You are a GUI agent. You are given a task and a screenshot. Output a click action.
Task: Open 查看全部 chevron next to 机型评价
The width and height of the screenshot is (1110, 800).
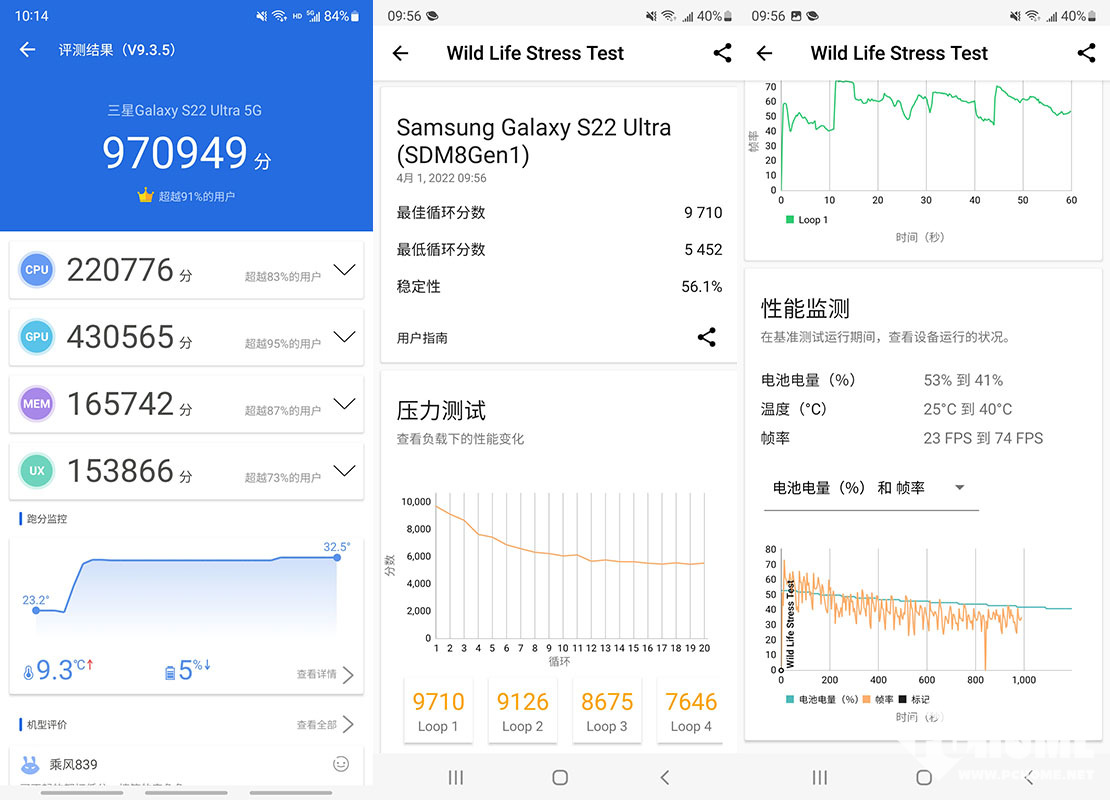click(348, 724)
